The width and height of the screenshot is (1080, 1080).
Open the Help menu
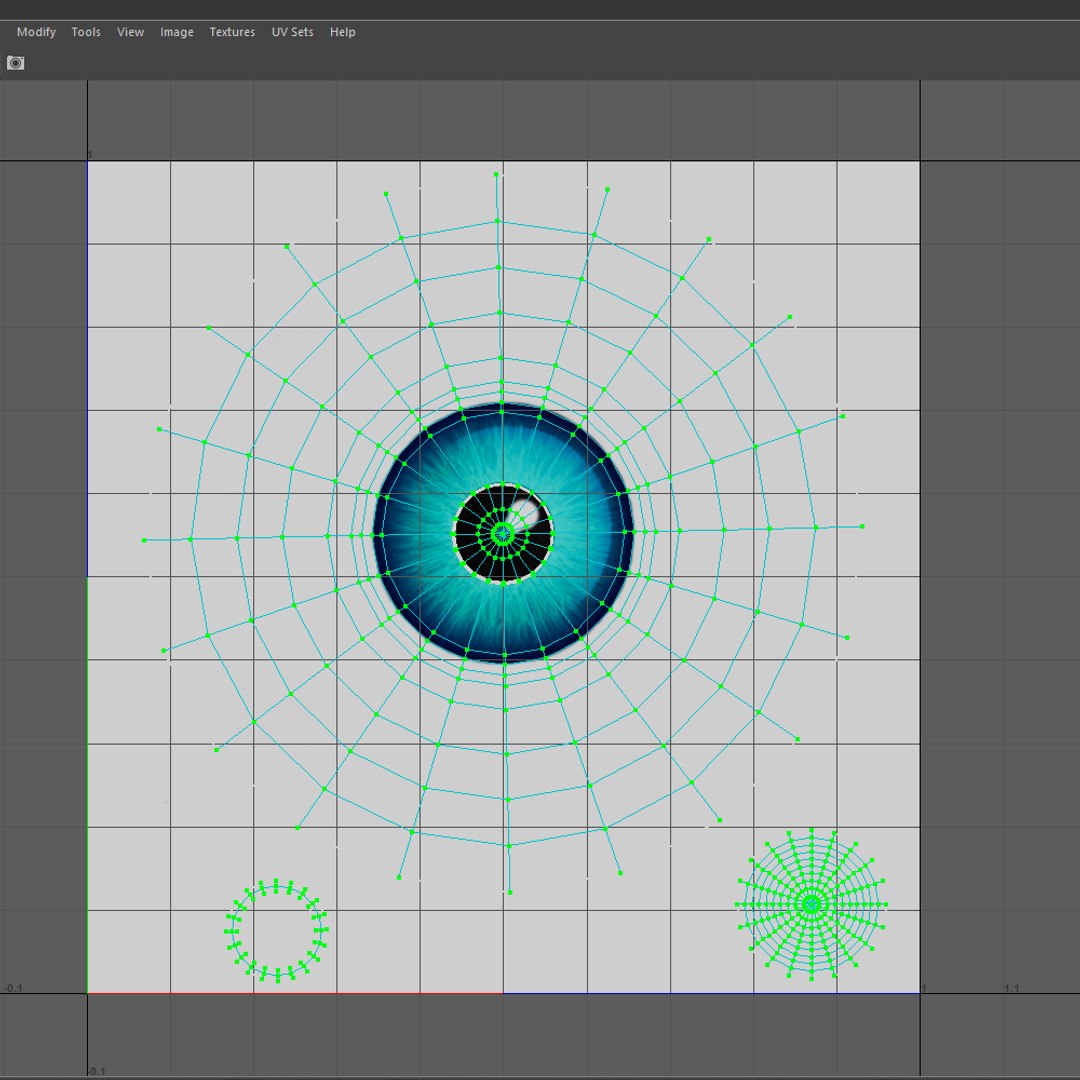point(342,32)
